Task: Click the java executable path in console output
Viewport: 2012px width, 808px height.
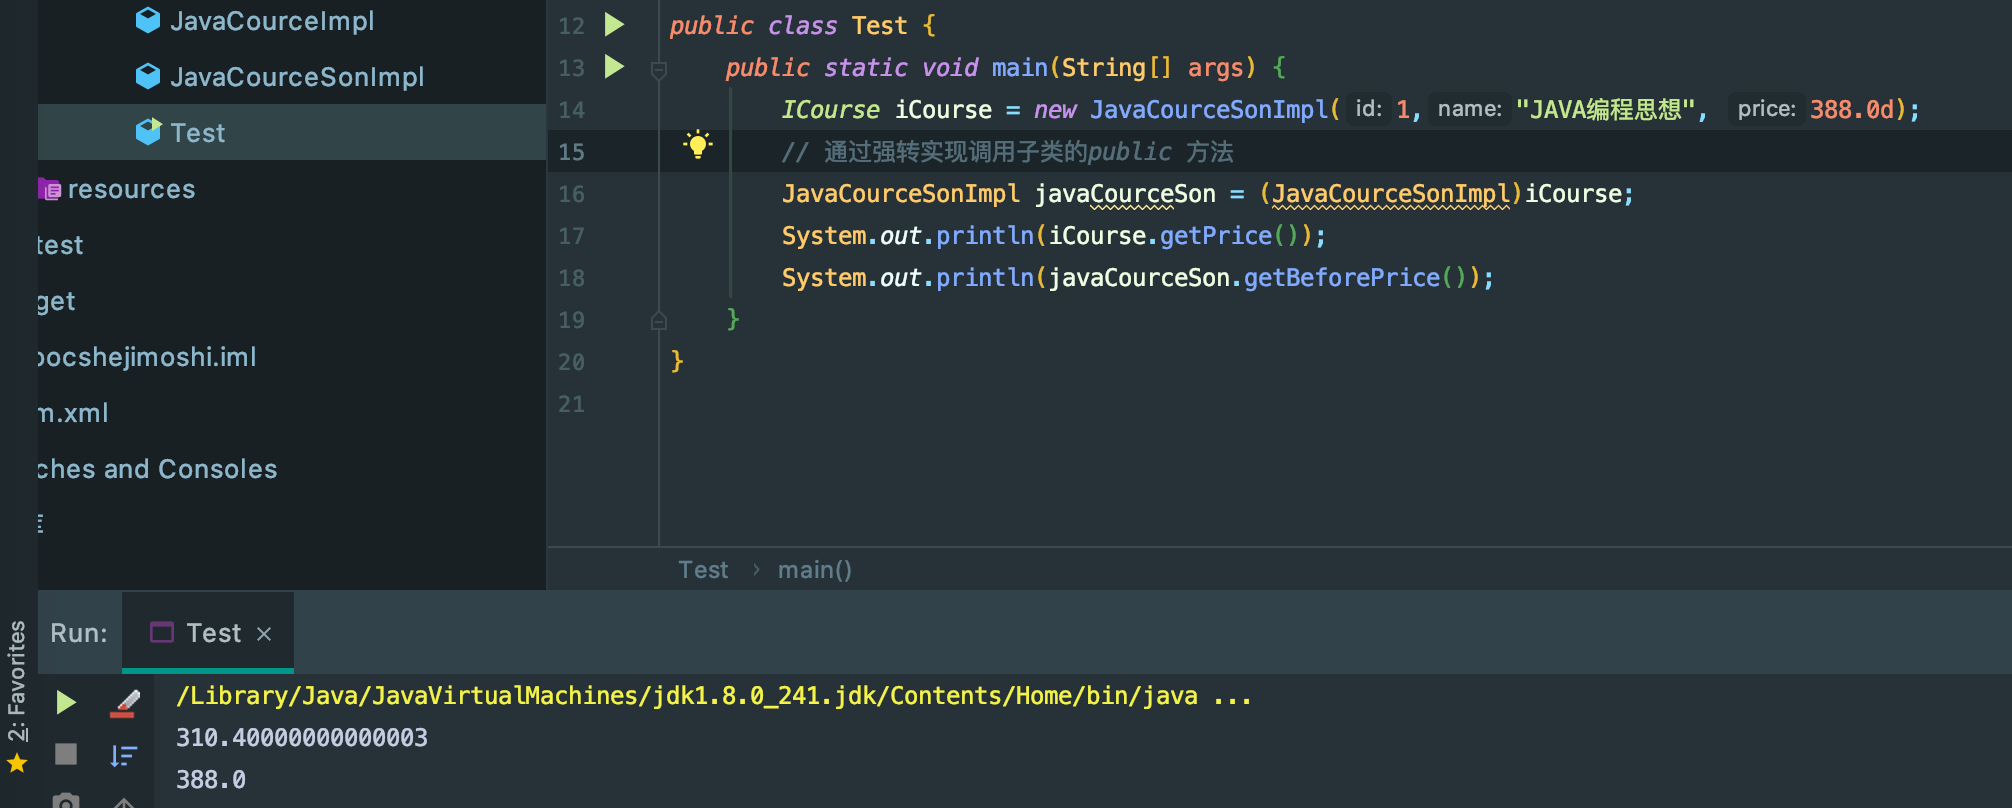Action: (714, 695)
